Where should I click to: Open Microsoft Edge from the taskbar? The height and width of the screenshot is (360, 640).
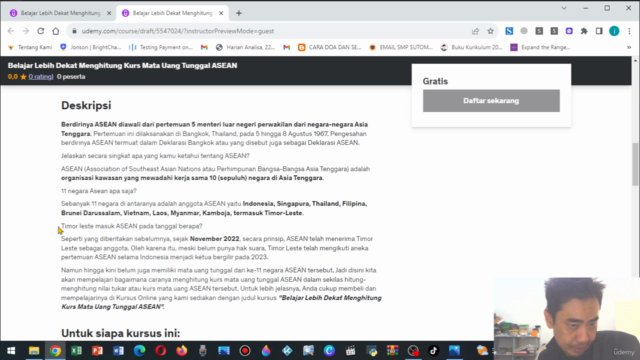[x=140, y=351]
